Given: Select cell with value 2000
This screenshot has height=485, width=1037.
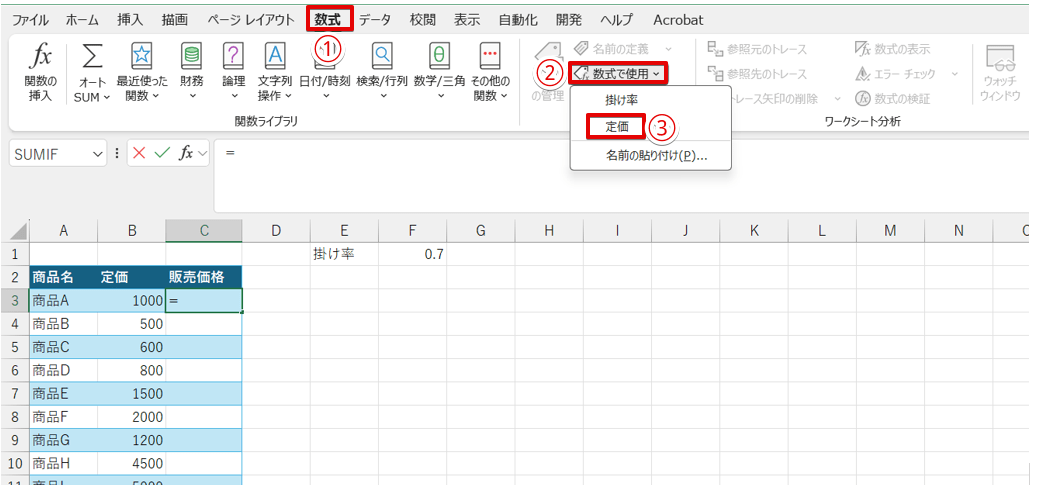Looking at the screenshot, I should pyautogui.click(x=132, y=417).
